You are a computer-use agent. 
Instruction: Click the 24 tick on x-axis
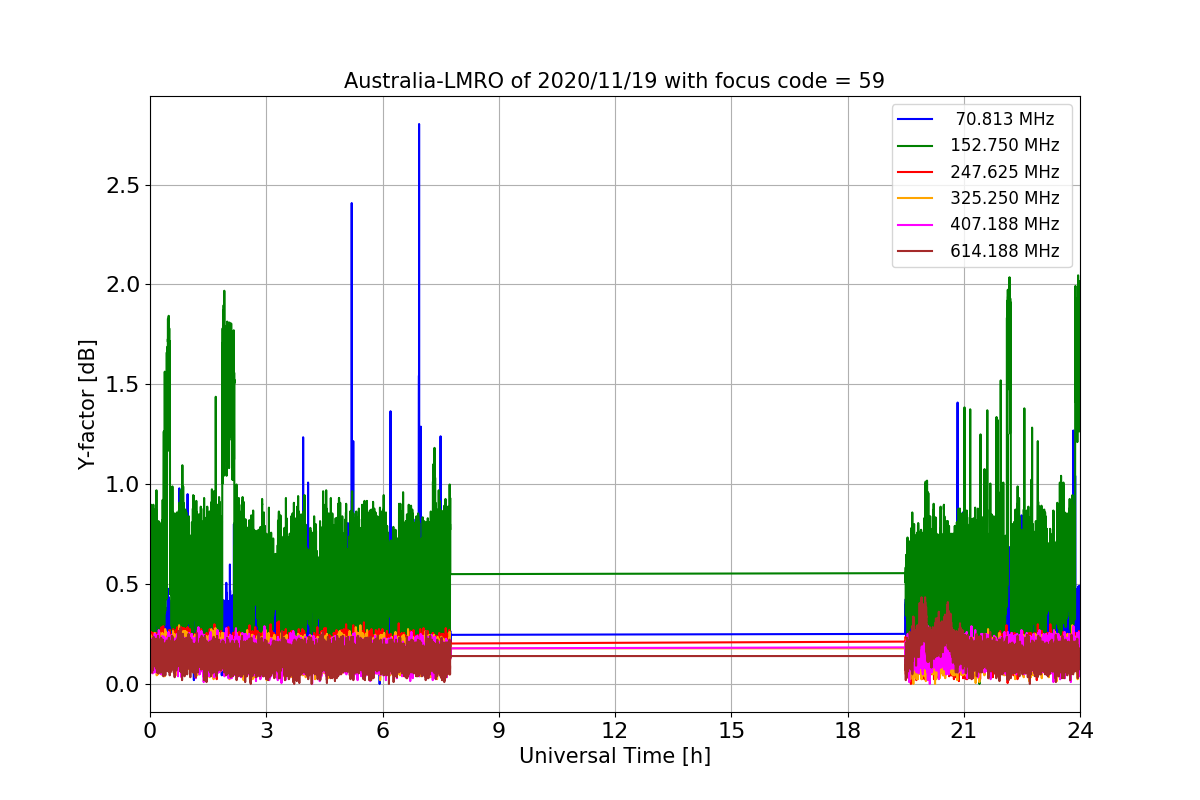(1080, 731)
